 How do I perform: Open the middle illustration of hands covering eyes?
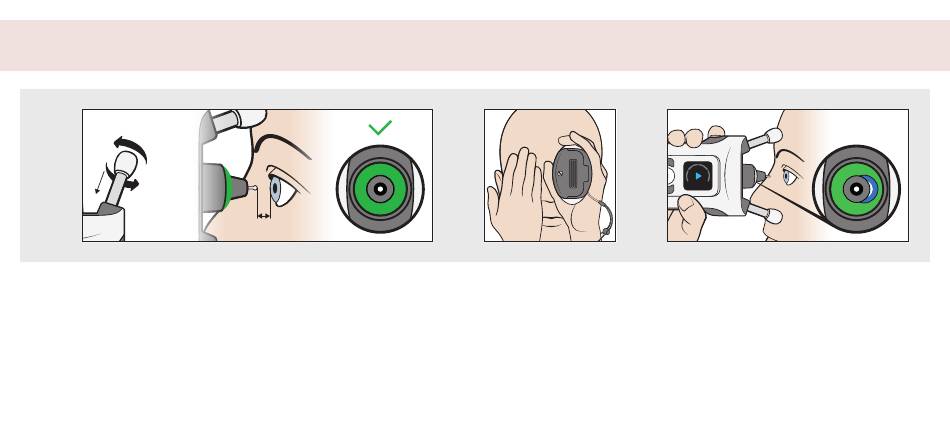[x=550, y=175]
